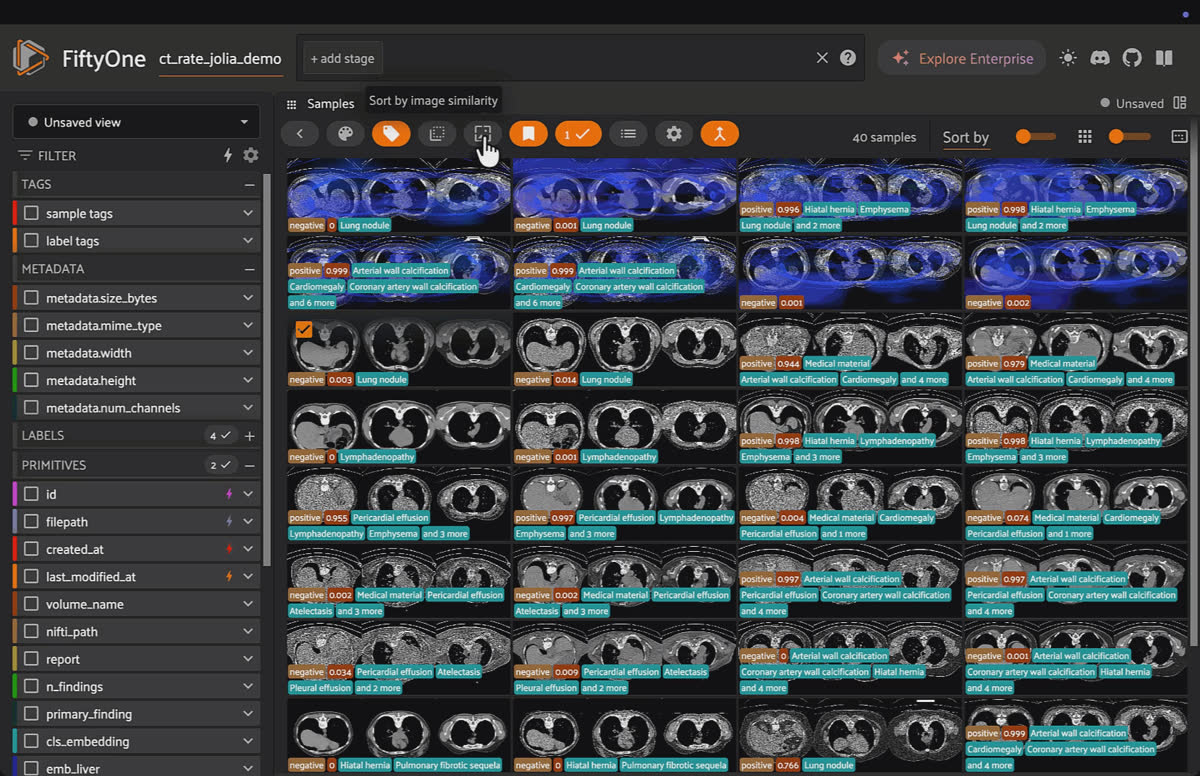Open the GitHub icon link
Screen dimensions: 1200x776
point(1132,58)
